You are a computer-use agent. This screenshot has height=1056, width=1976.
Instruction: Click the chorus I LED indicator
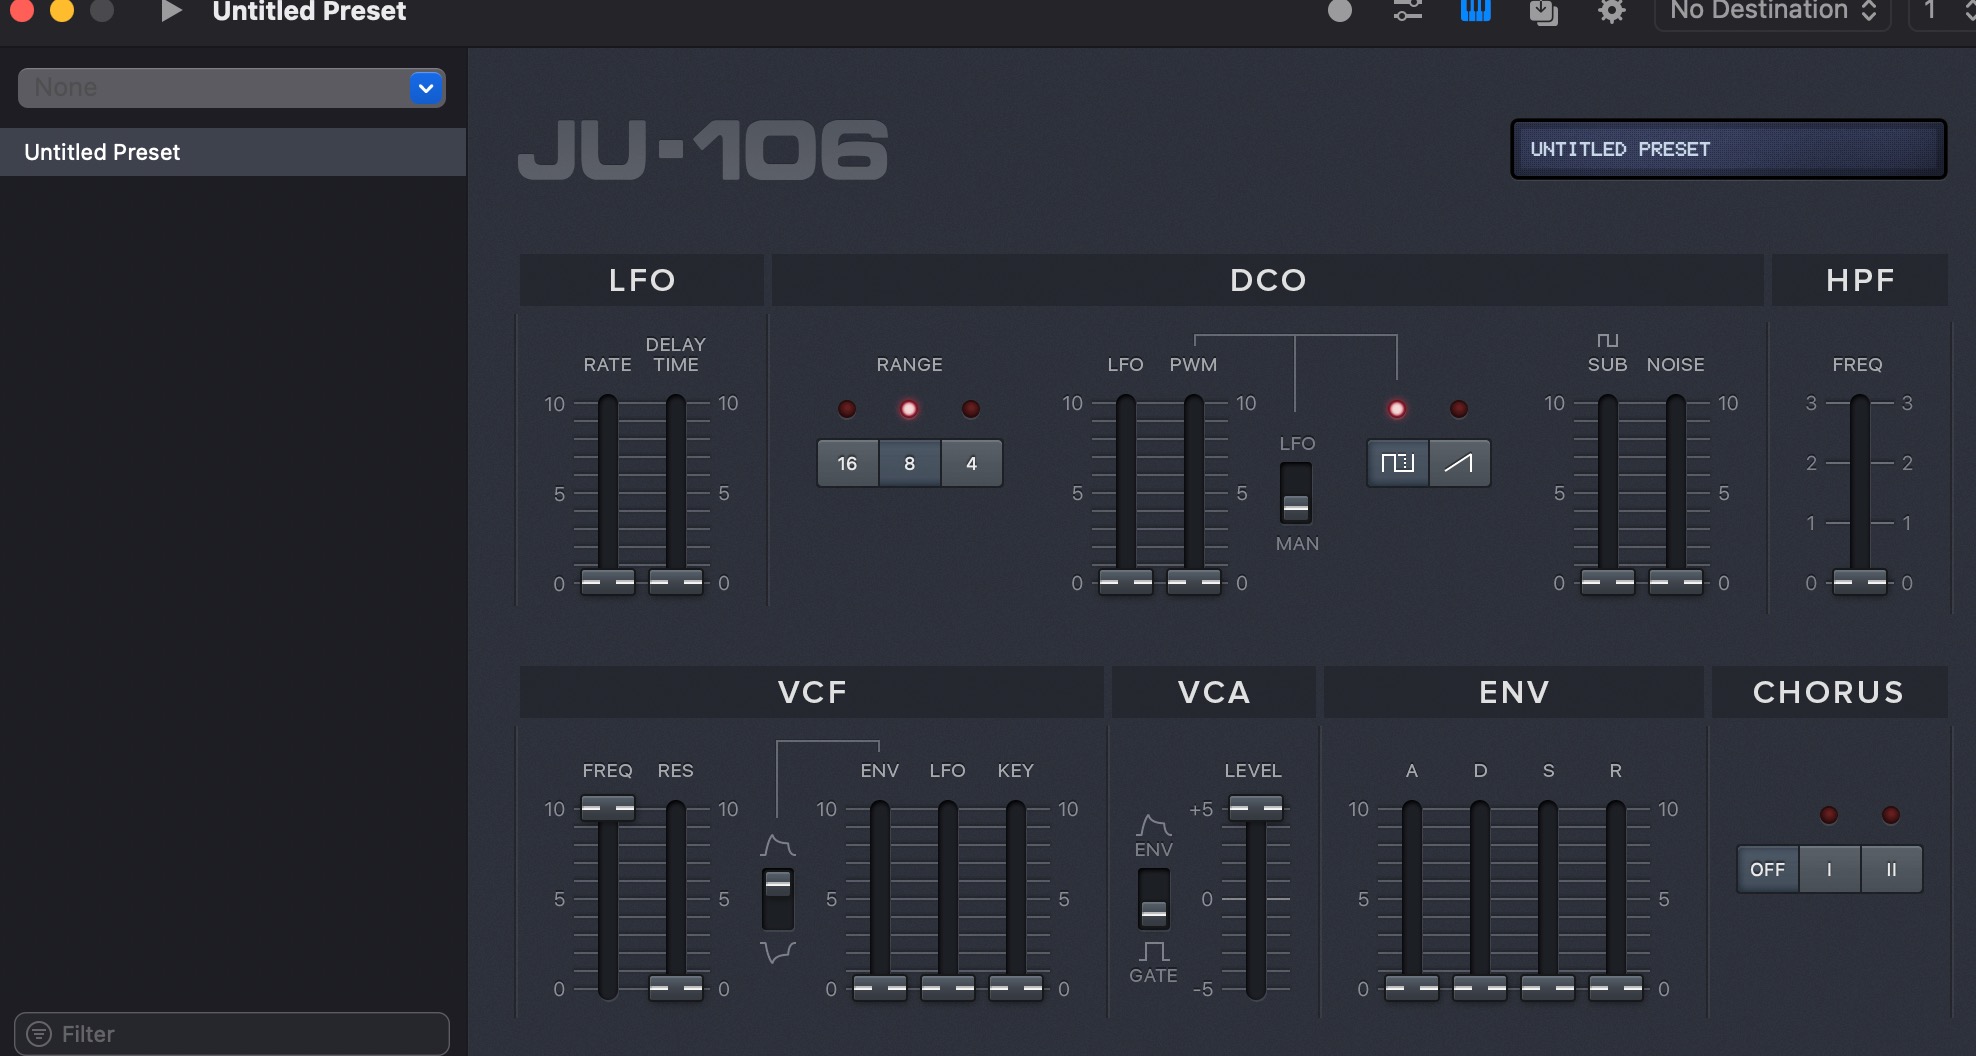pyautogui.click(x=1829, y=815)
